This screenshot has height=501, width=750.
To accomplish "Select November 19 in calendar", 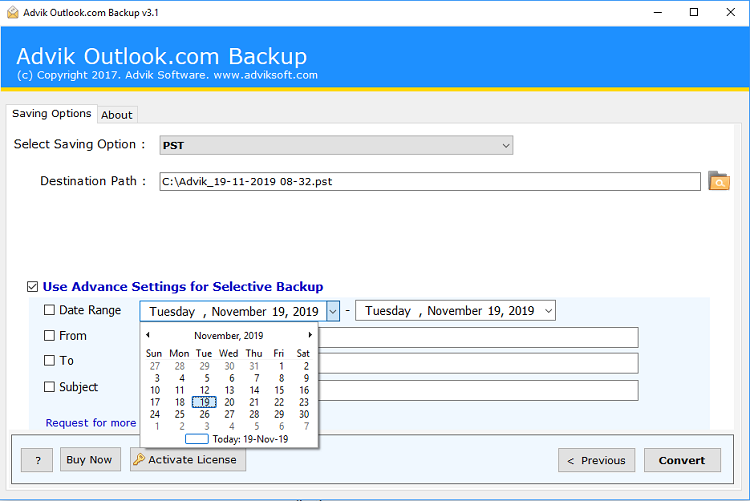I will 204,402.
